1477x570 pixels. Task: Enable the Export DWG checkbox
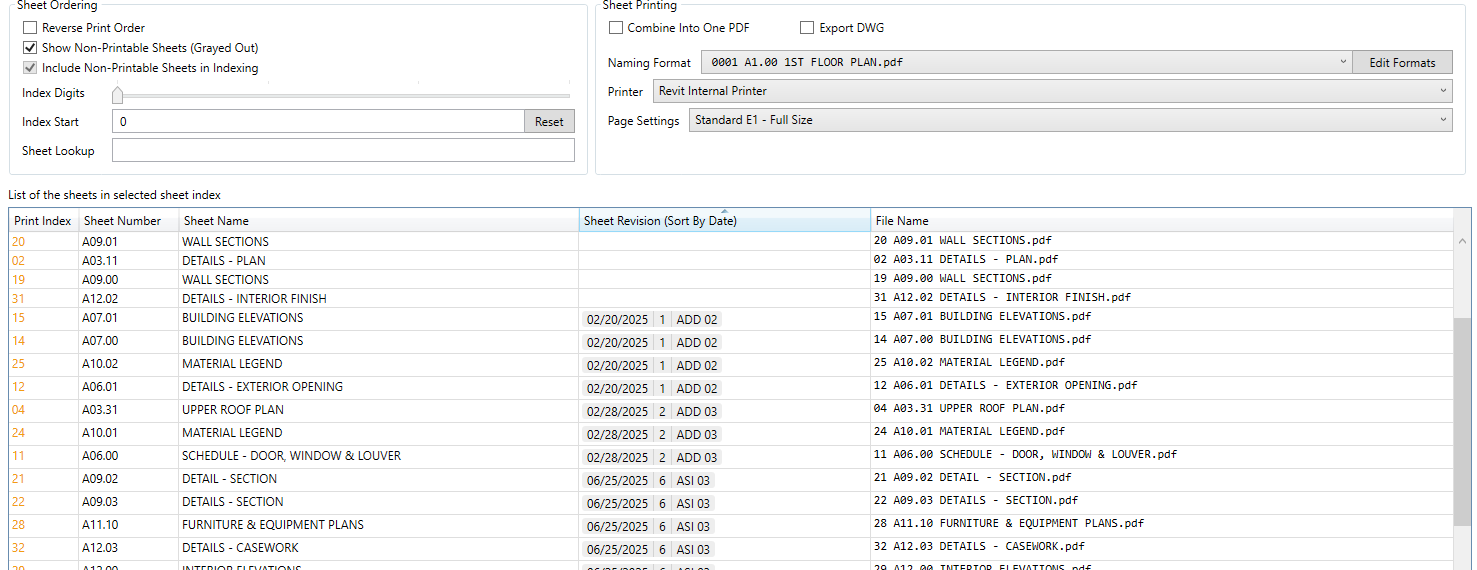click(x=807, y=28)
